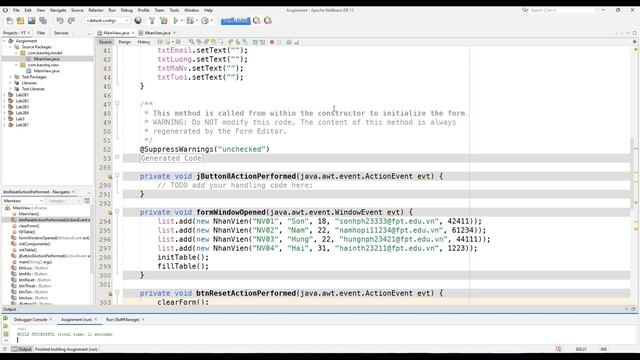Screen dimensions: 640x360
Task: Click the Clean and Build icon
Action: click(164, 20)
